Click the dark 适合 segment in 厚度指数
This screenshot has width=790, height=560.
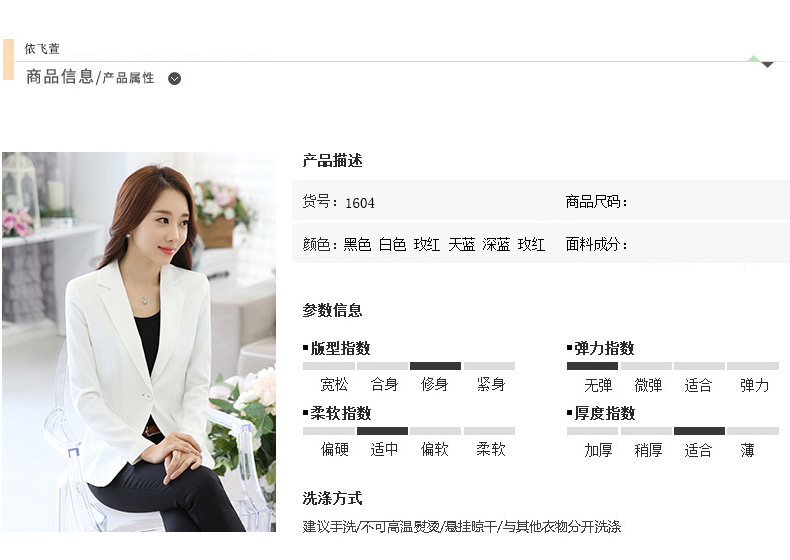click(699, 431)
